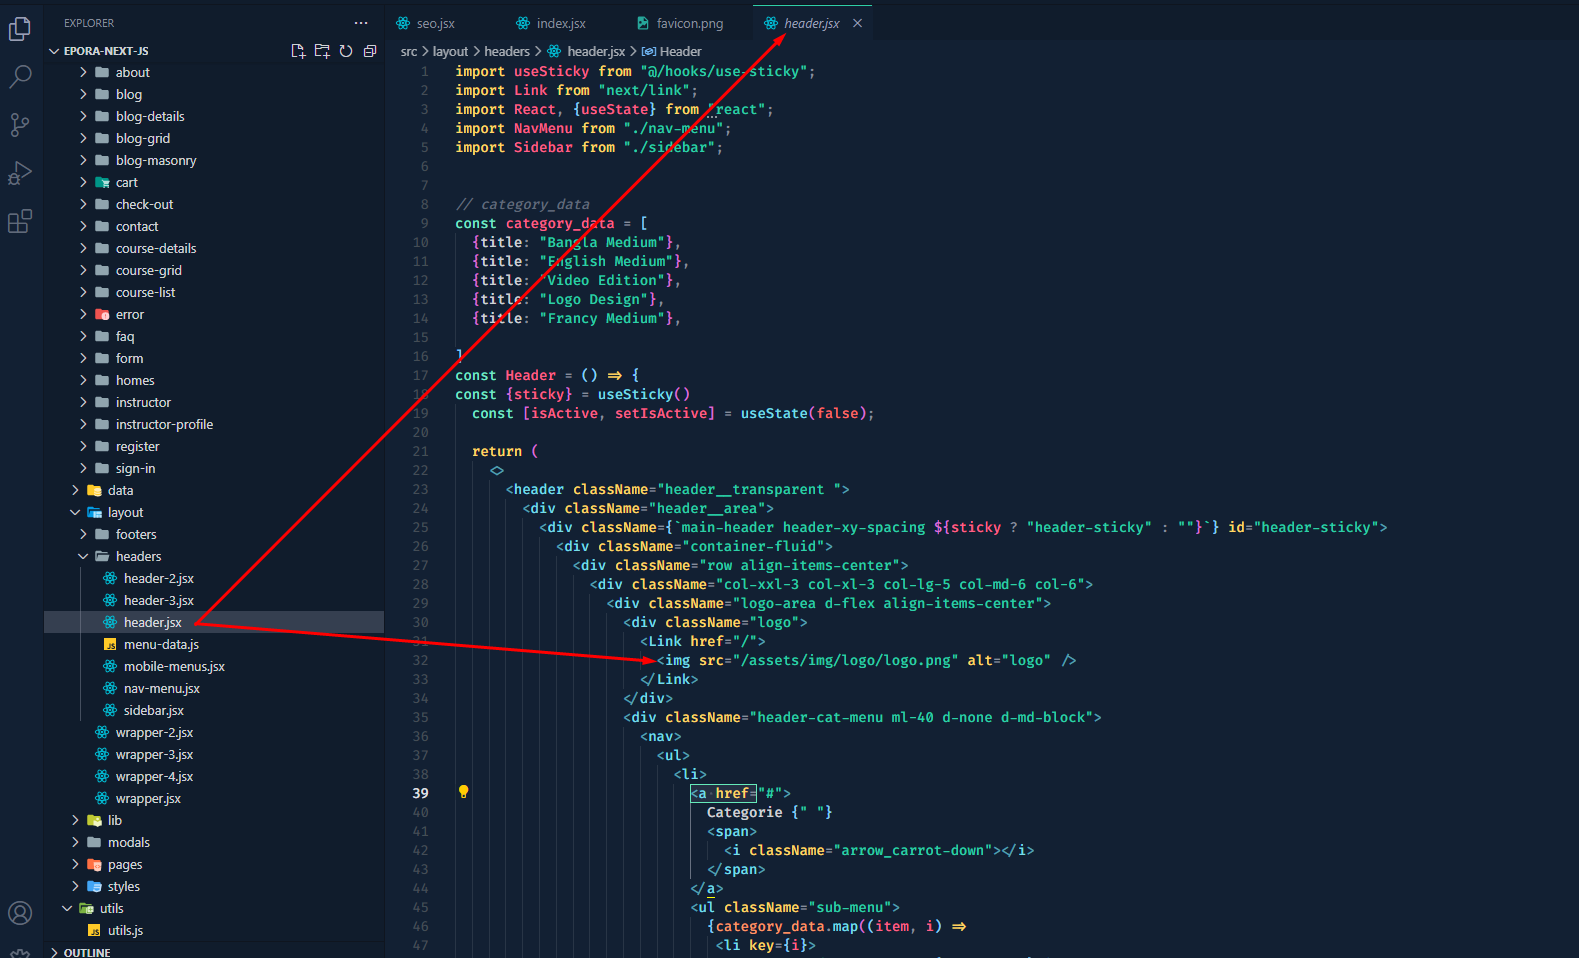Switch to the favicon.png tab
The image size is (1579, 958).
pos(688,23)
